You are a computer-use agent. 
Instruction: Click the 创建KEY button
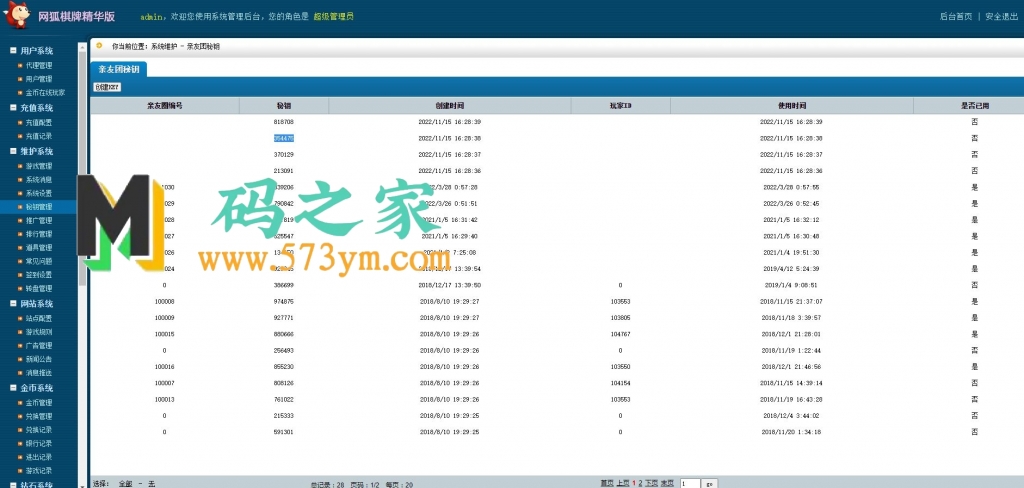click(x=107, y=87)
